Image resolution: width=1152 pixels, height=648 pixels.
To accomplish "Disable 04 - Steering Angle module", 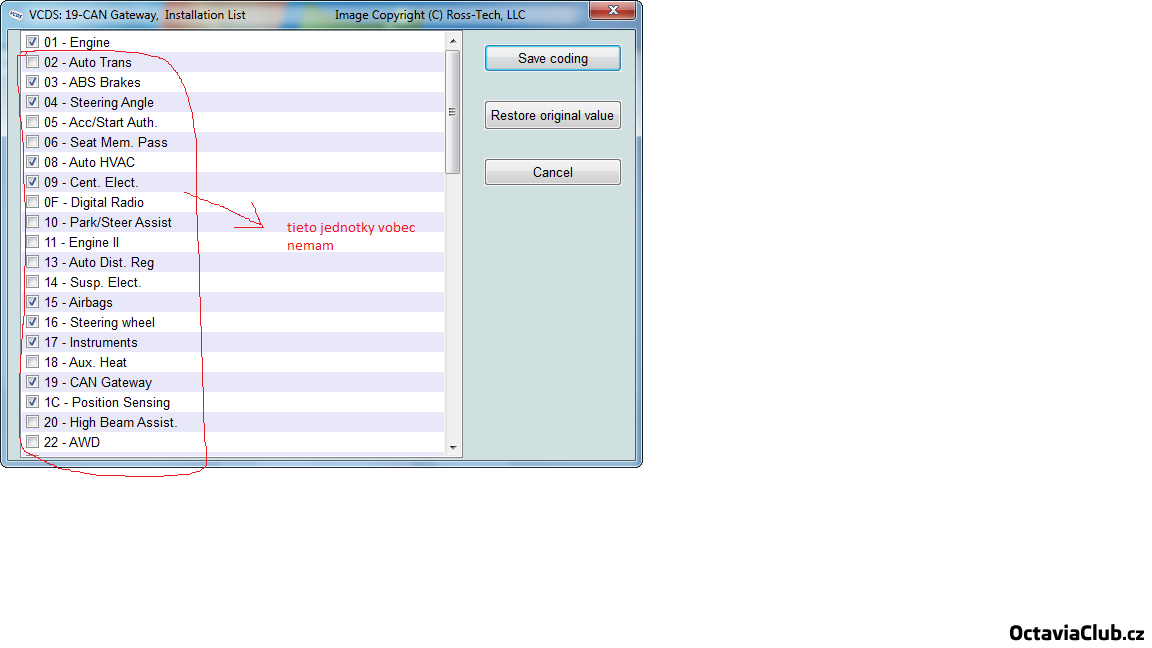I will tap(33, 102).
